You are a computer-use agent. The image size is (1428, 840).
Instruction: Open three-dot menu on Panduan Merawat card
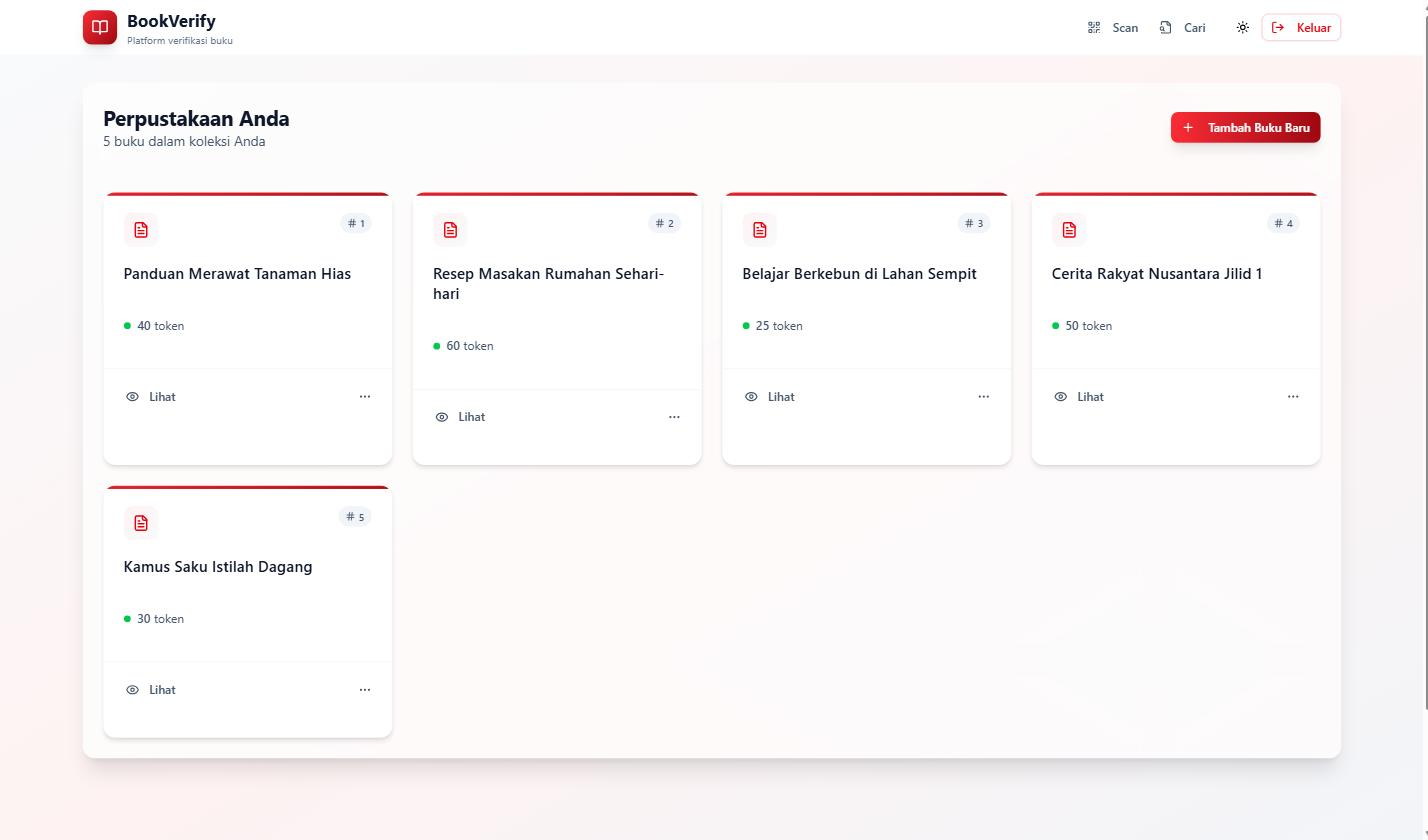tap(365, 397)
